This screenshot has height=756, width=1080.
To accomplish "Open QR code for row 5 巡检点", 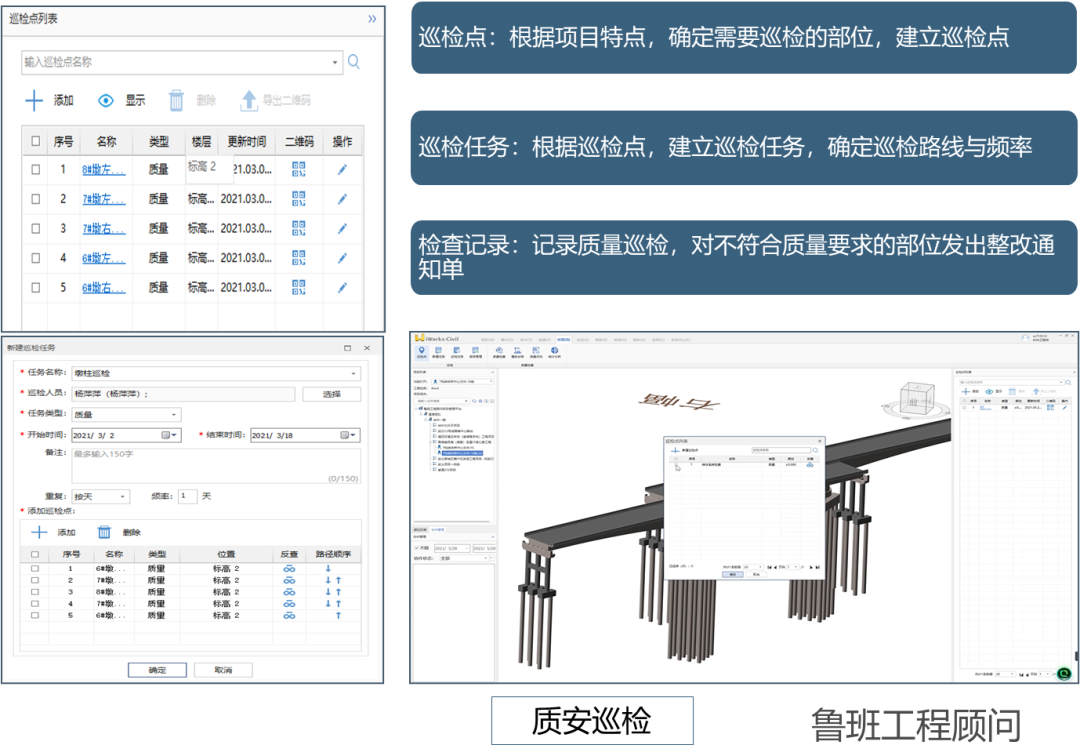I will coord(298,287).
